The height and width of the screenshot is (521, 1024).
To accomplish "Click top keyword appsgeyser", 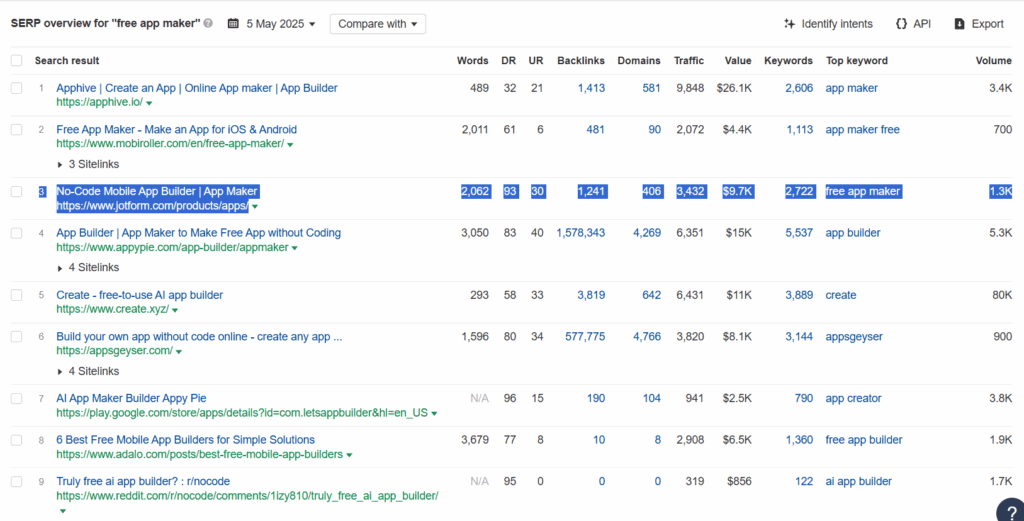I will pos(854,336).
